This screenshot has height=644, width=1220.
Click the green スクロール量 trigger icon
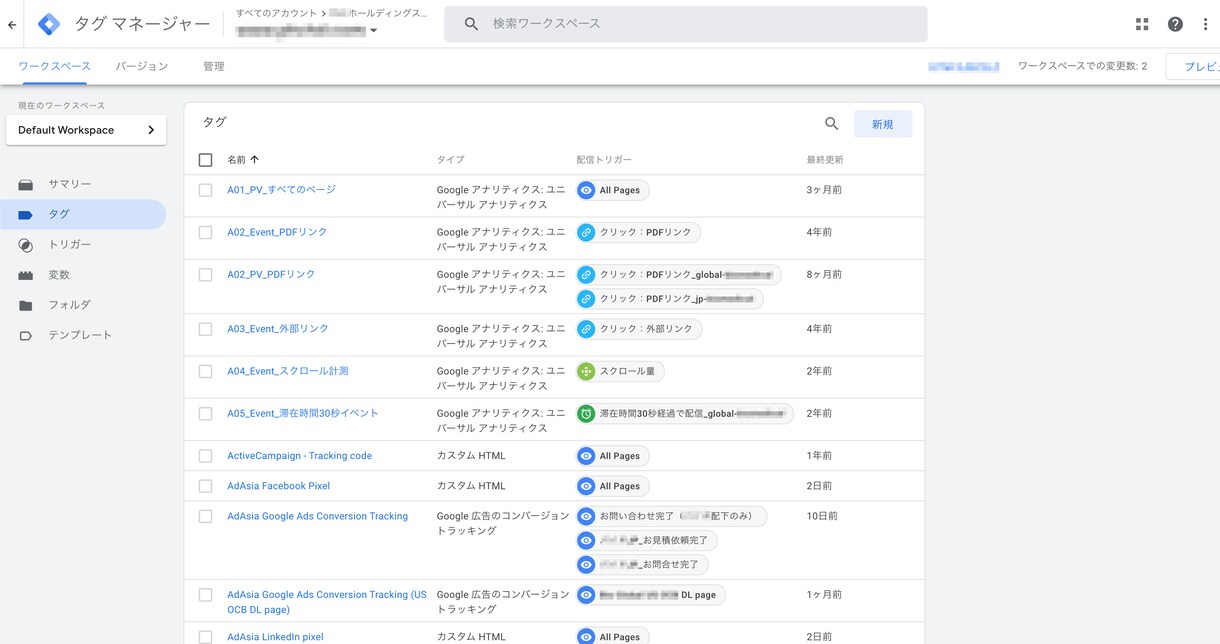coord(586,371)
